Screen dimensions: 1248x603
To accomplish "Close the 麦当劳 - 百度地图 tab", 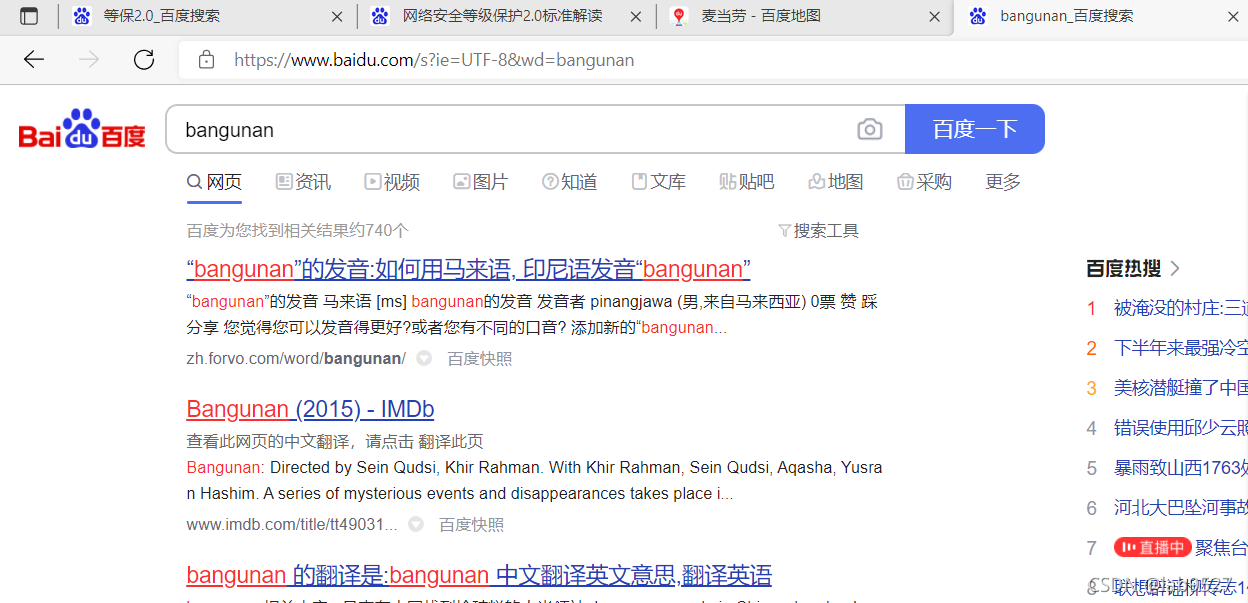I will click(x=934, y=17).
